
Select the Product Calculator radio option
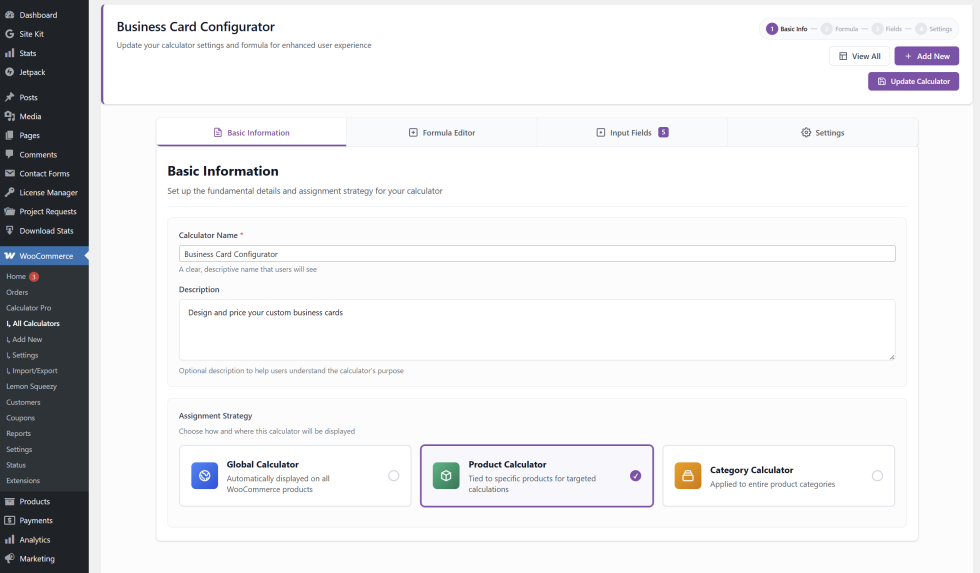coord(636,476)
